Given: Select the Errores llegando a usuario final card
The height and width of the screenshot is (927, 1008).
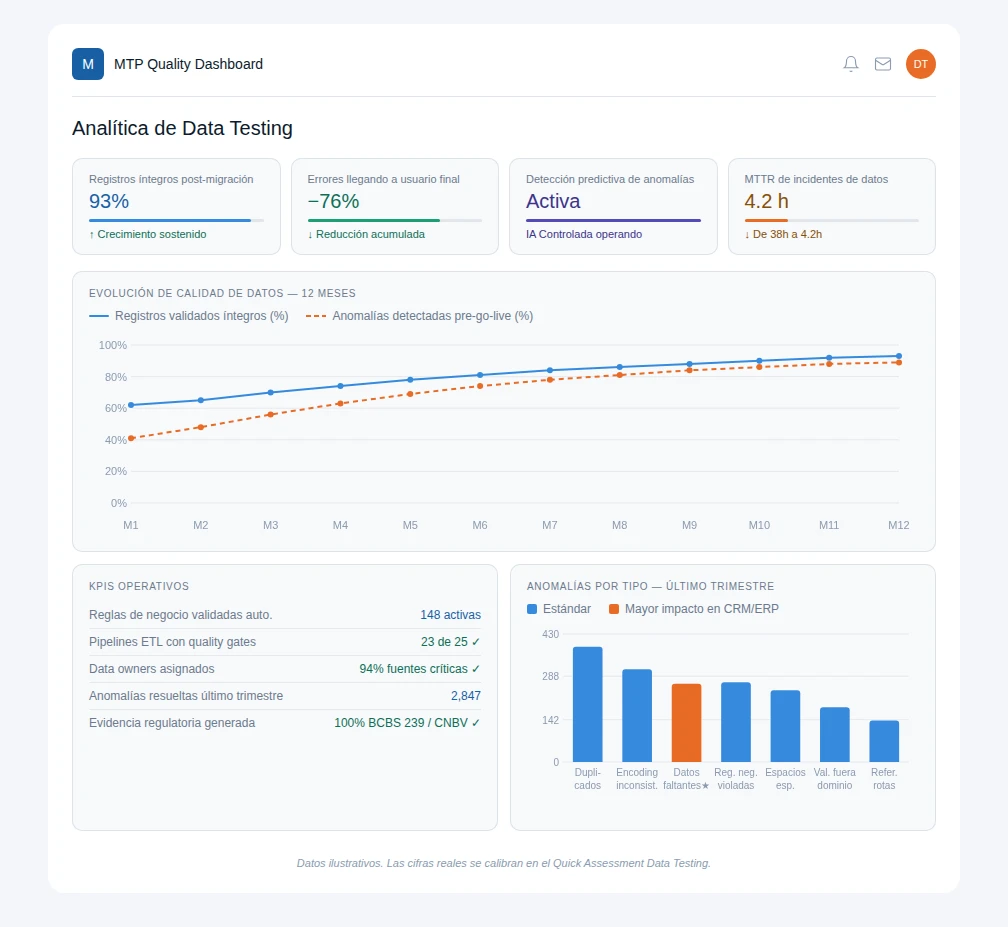Looking at the screenshot, I should click(395, 206).
